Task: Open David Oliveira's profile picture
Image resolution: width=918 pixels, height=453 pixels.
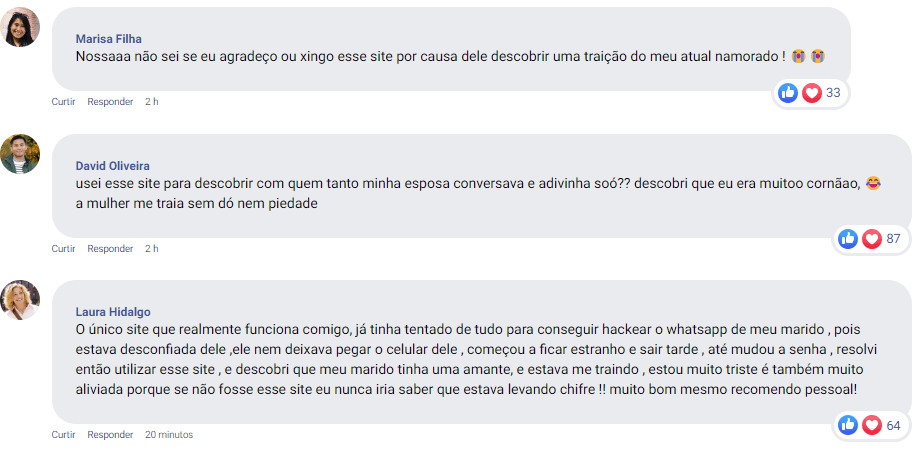Action: [x=20, y=154]
